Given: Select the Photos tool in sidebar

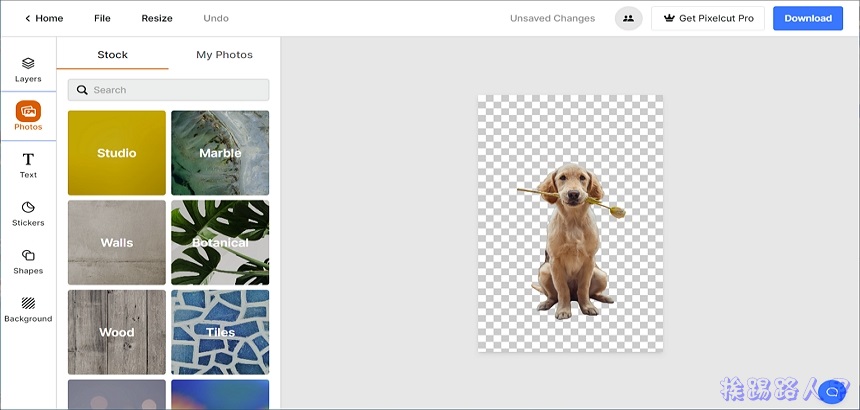Looking at the screenshot, I should tap(28, 116).
